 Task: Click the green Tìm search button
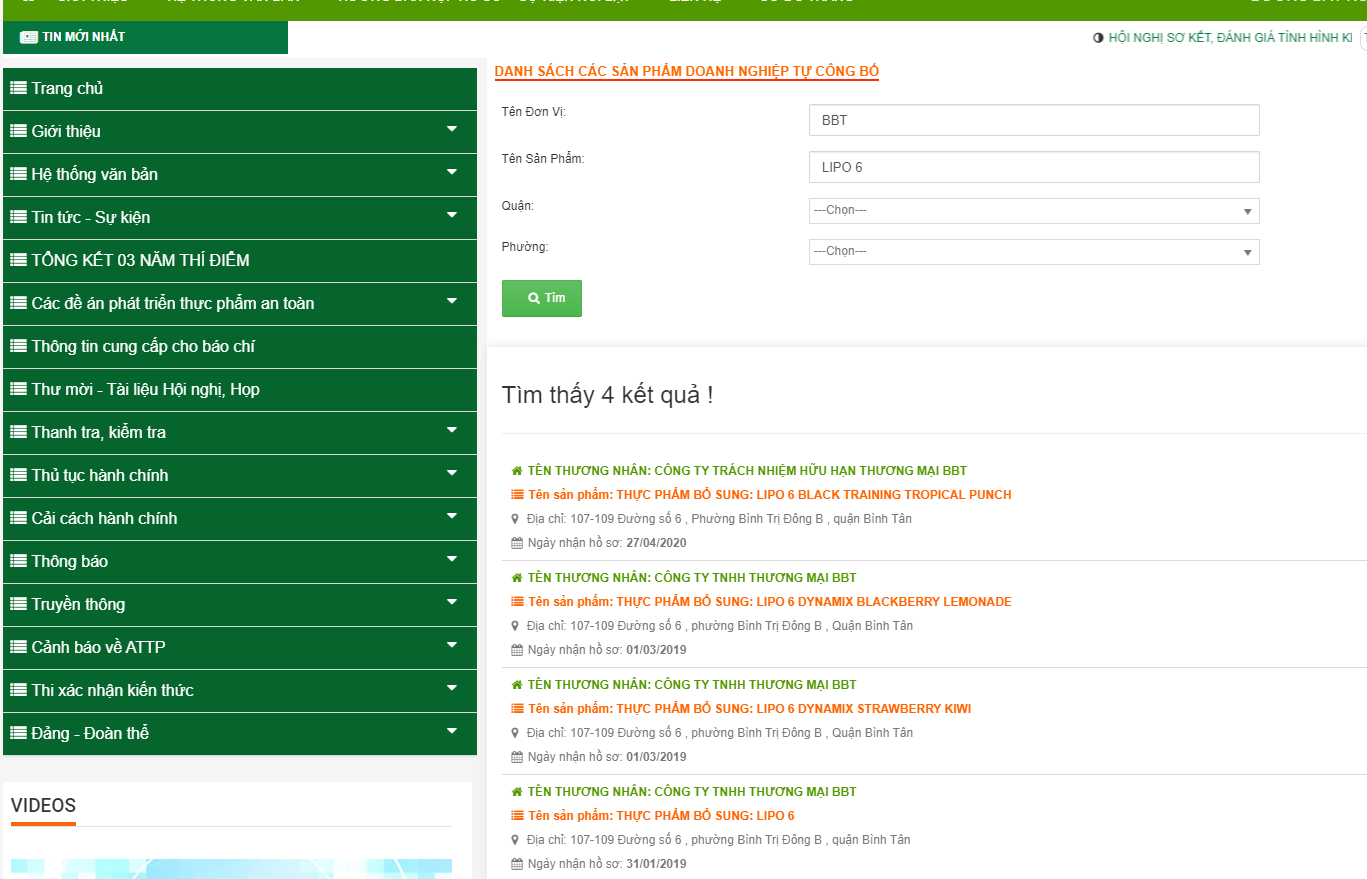(541, 298)
